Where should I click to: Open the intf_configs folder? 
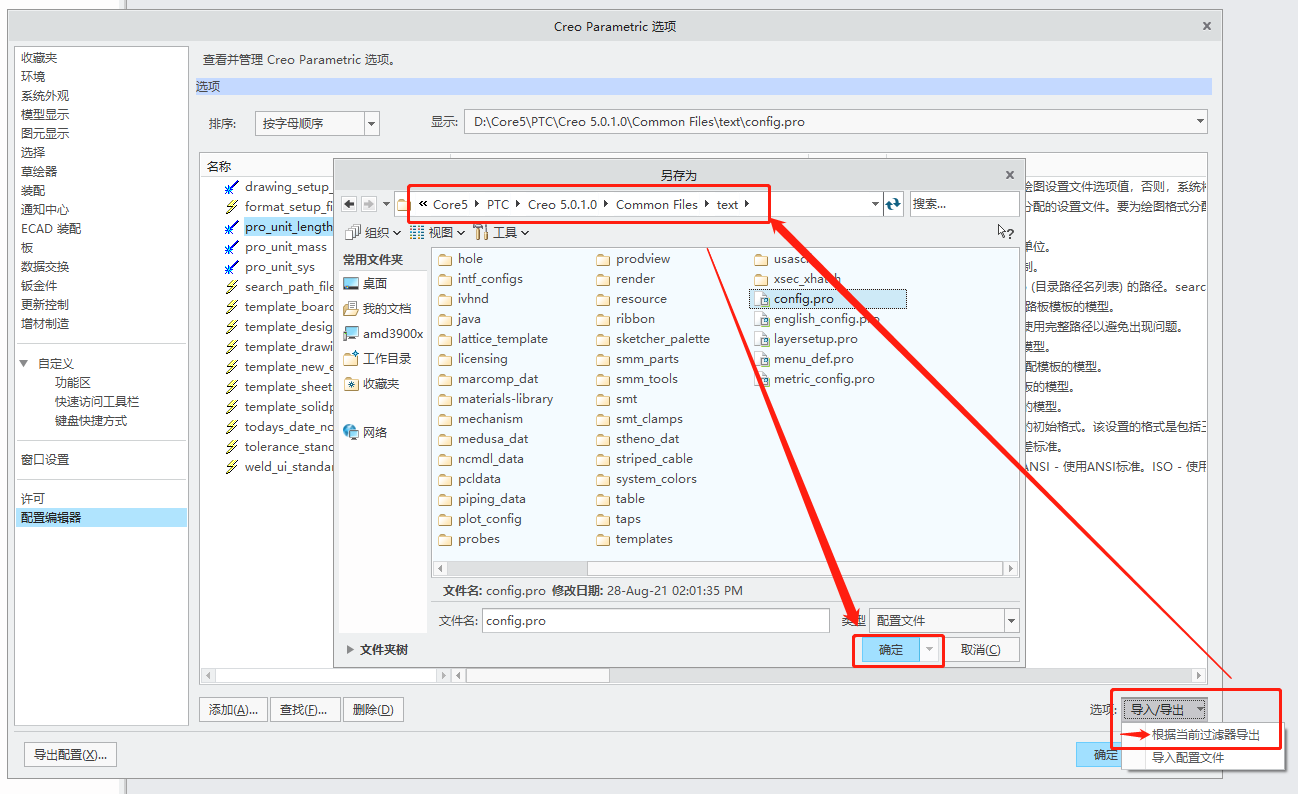(x=480, y=279)
